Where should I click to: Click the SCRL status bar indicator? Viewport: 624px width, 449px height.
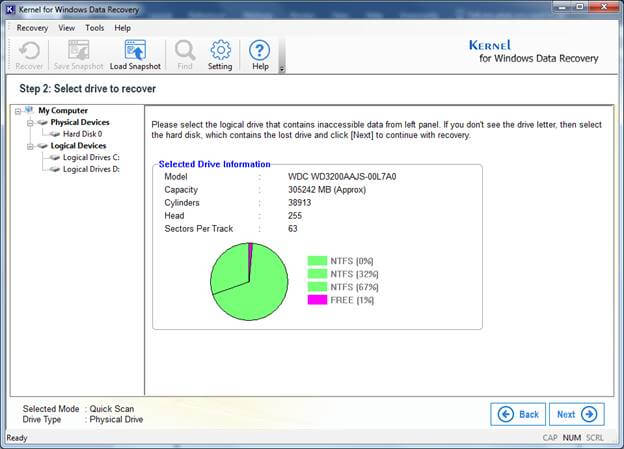click(x=595, y=438)
